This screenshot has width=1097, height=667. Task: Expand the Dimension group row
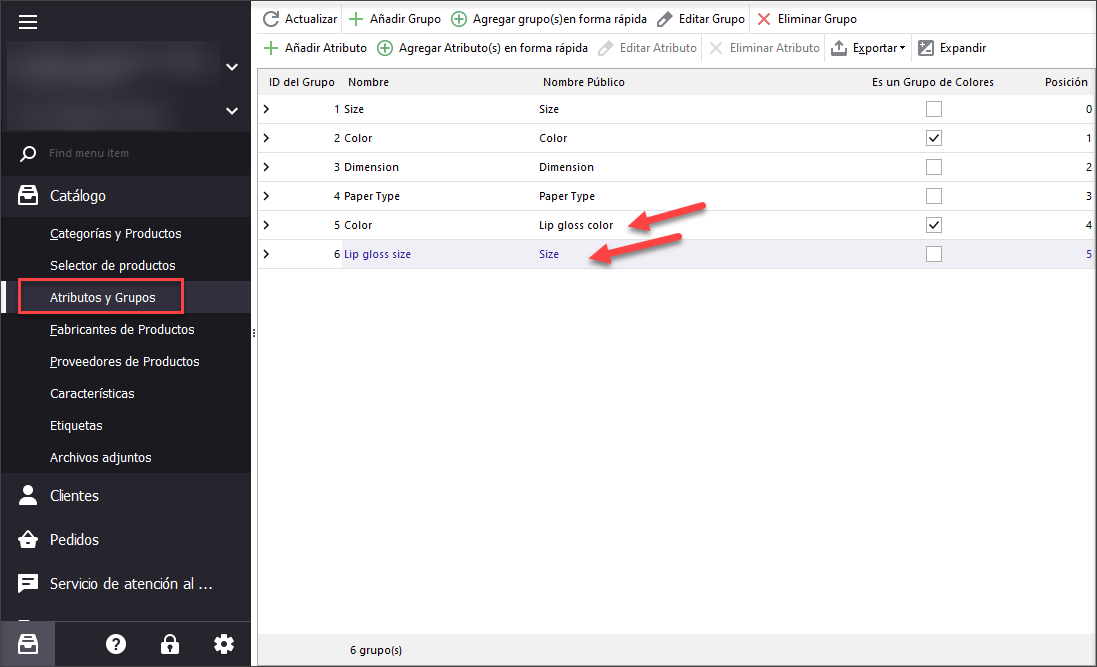pyautogui.click(x=266, y=167)
